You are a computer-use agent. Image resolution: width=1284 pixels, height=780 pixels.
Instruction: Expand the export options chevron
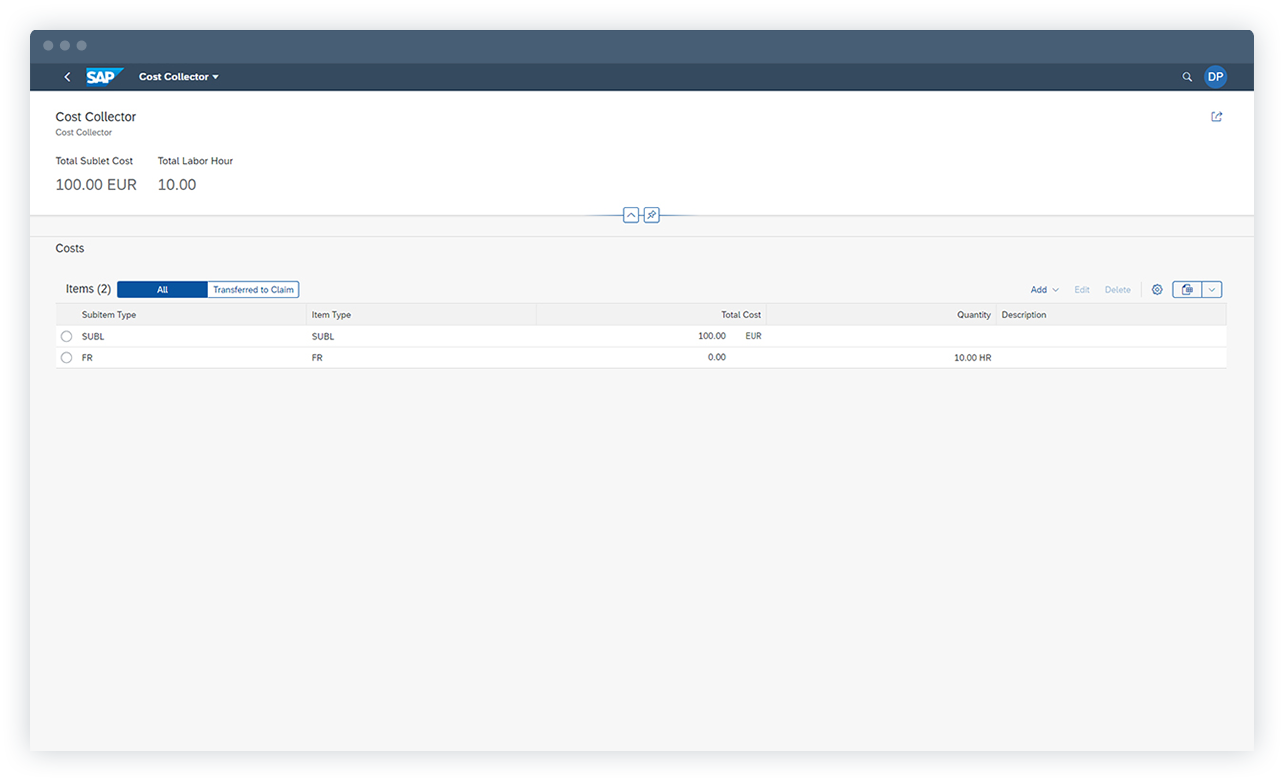(1211, 289)
